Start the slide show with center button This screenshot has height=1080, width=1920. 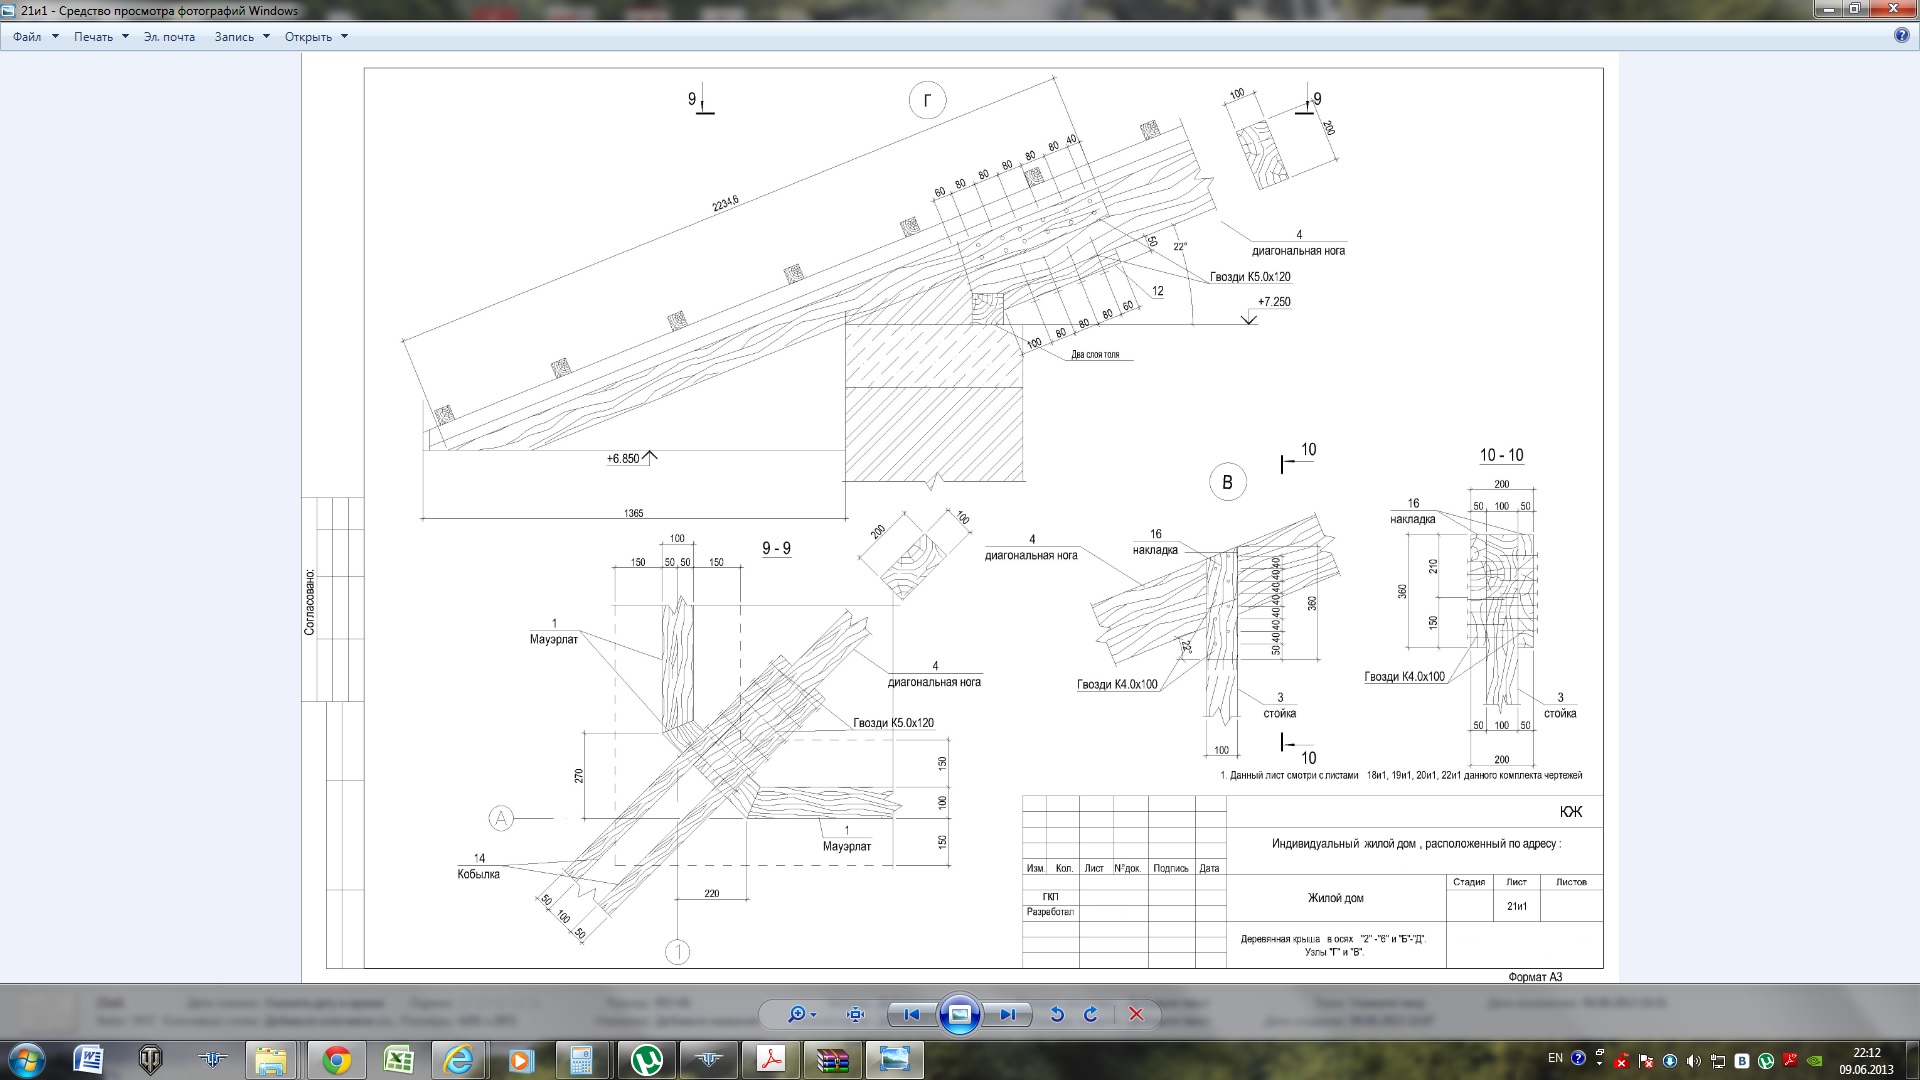[x=959, y=1014]
